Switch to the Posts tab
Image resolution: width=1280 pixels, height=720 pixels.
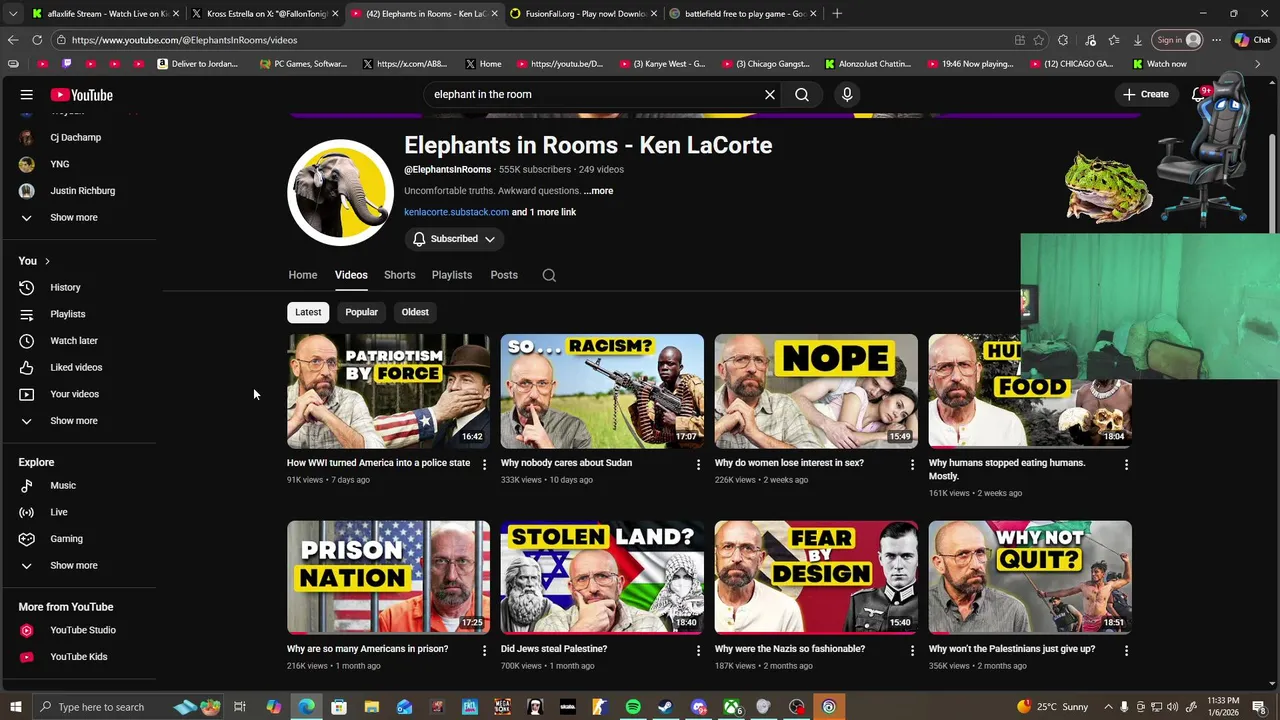point(504,275)
